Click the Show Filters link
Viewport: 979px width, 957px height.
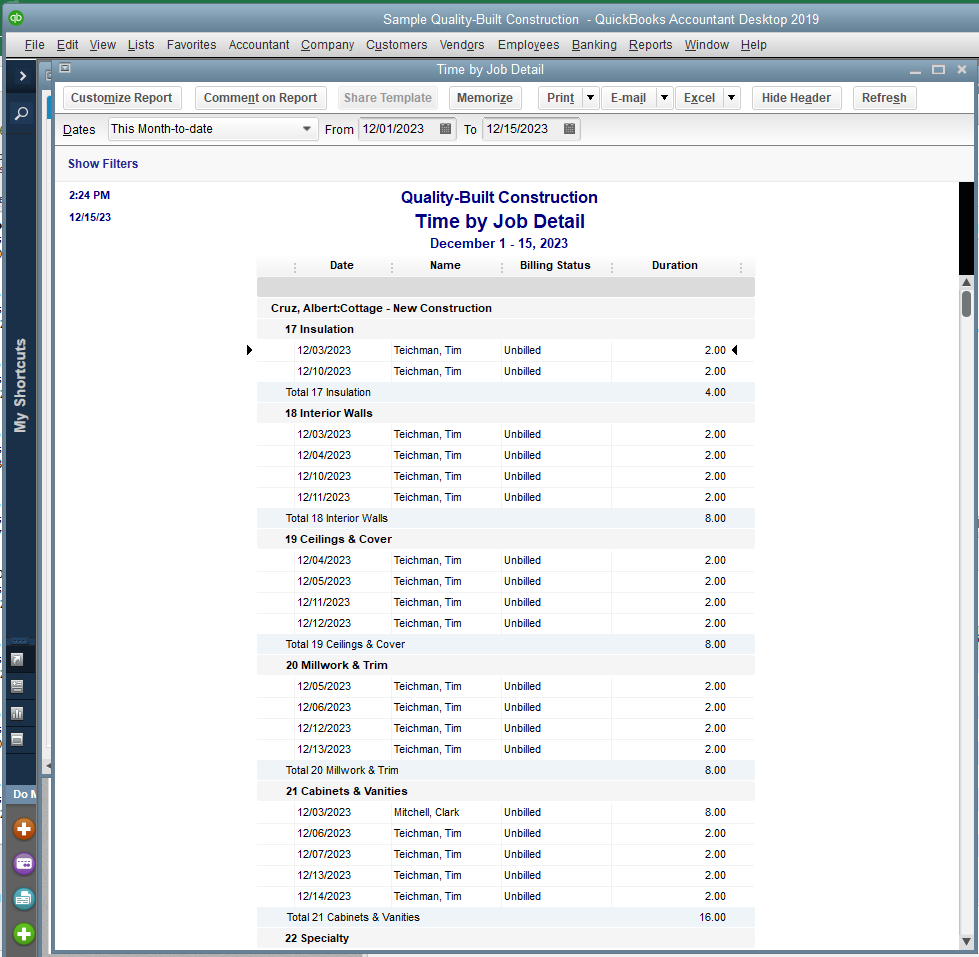[x=102, y=163]
